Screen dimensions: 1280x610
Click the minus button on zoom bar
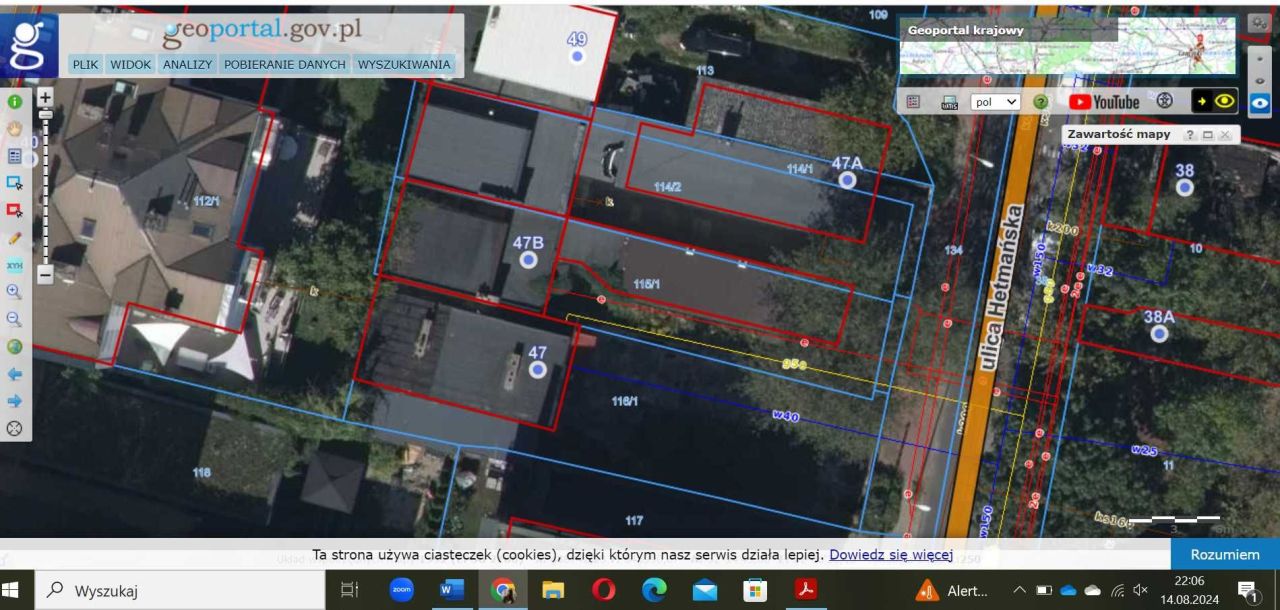45,275
